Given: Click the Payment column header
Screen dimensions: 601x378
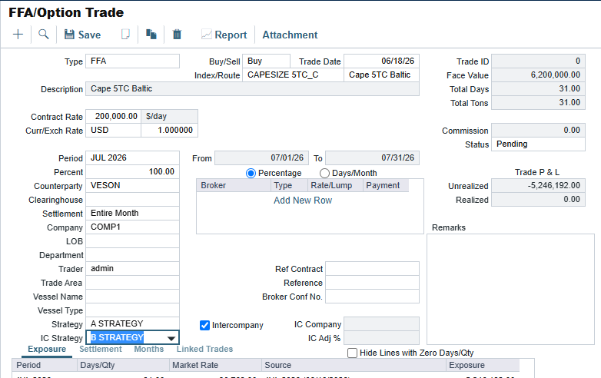Looking at the screenshot, I should click(386, 186).
